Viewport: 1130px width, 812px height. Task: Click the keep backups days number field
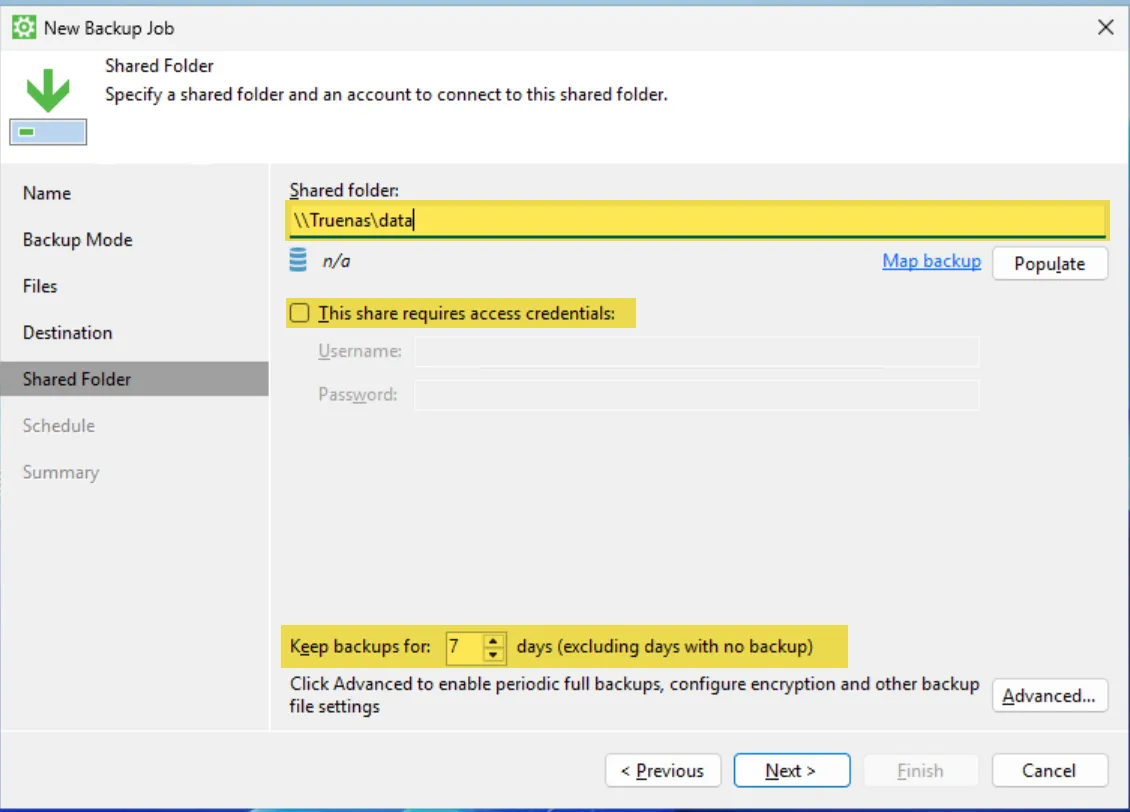[463, 647]
